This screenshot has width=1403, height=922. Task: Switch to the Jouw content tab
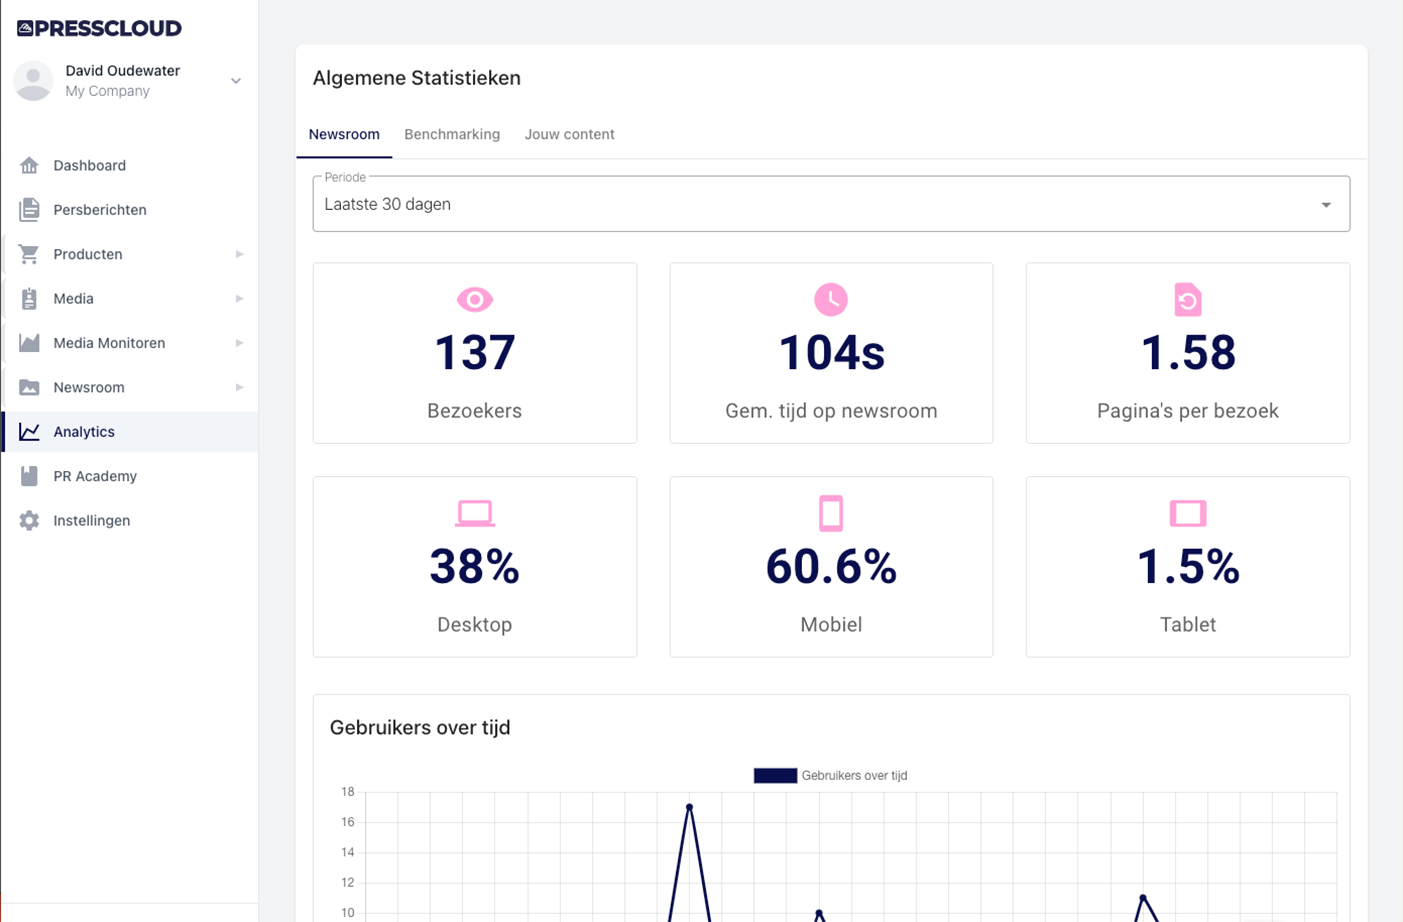pyautogui.click(x=569, y=134)
